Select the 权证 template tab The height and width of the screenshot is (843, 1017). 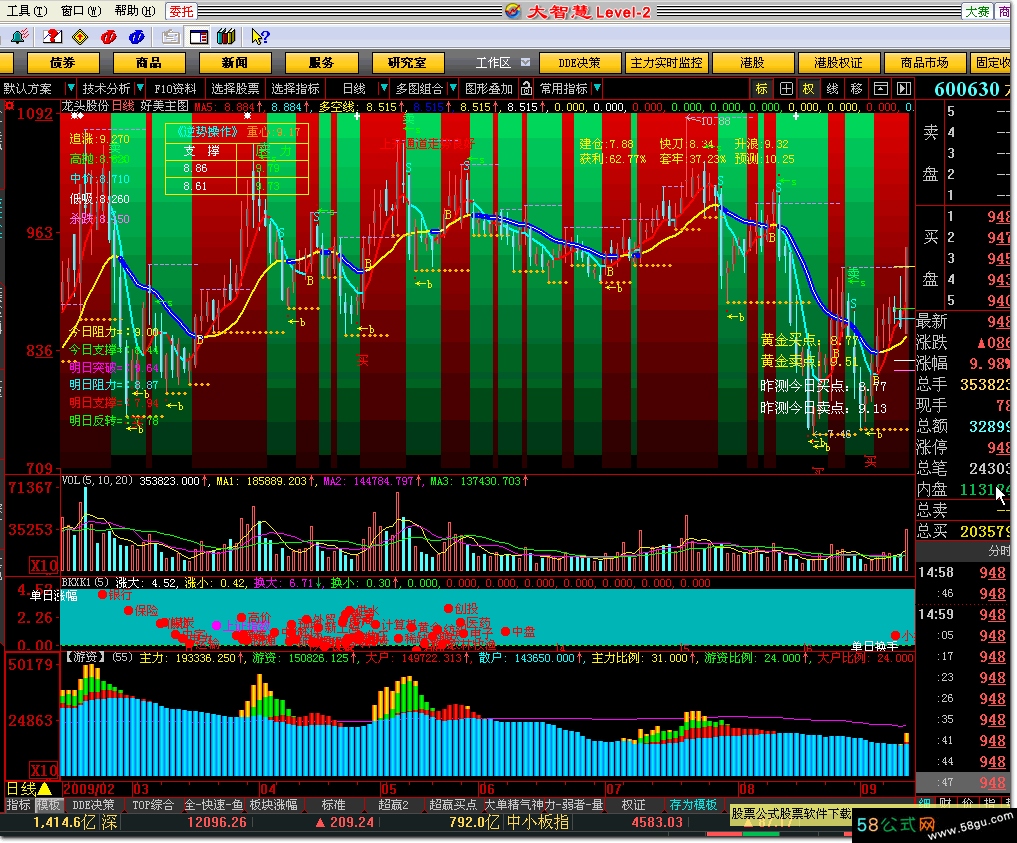pyautogui.click(x=633, y=805)
